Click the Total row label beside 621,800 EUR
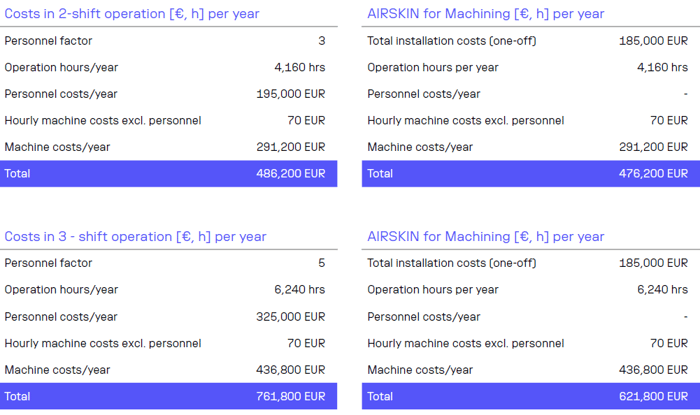This screenshot has width=700, height=415. pyautogui.click(x=380, y=396)
